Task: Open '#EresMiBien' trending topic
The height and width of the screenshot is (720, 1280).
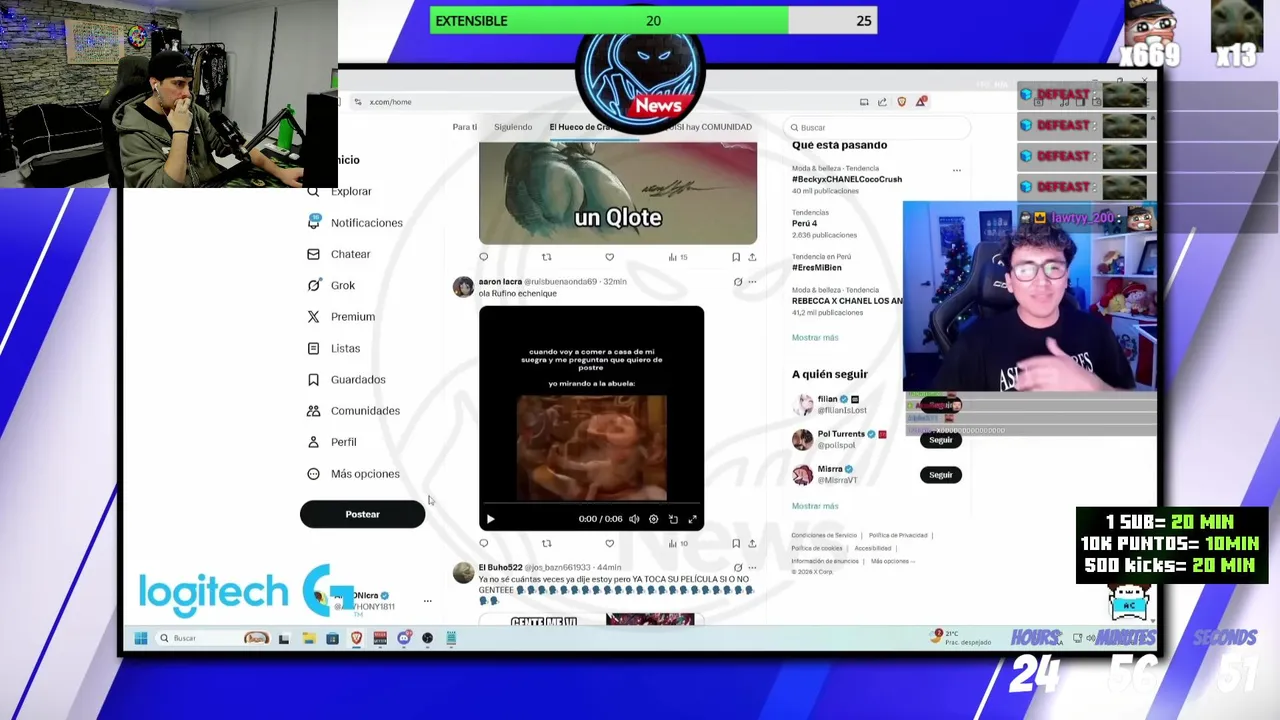Action: coord(817,268)
